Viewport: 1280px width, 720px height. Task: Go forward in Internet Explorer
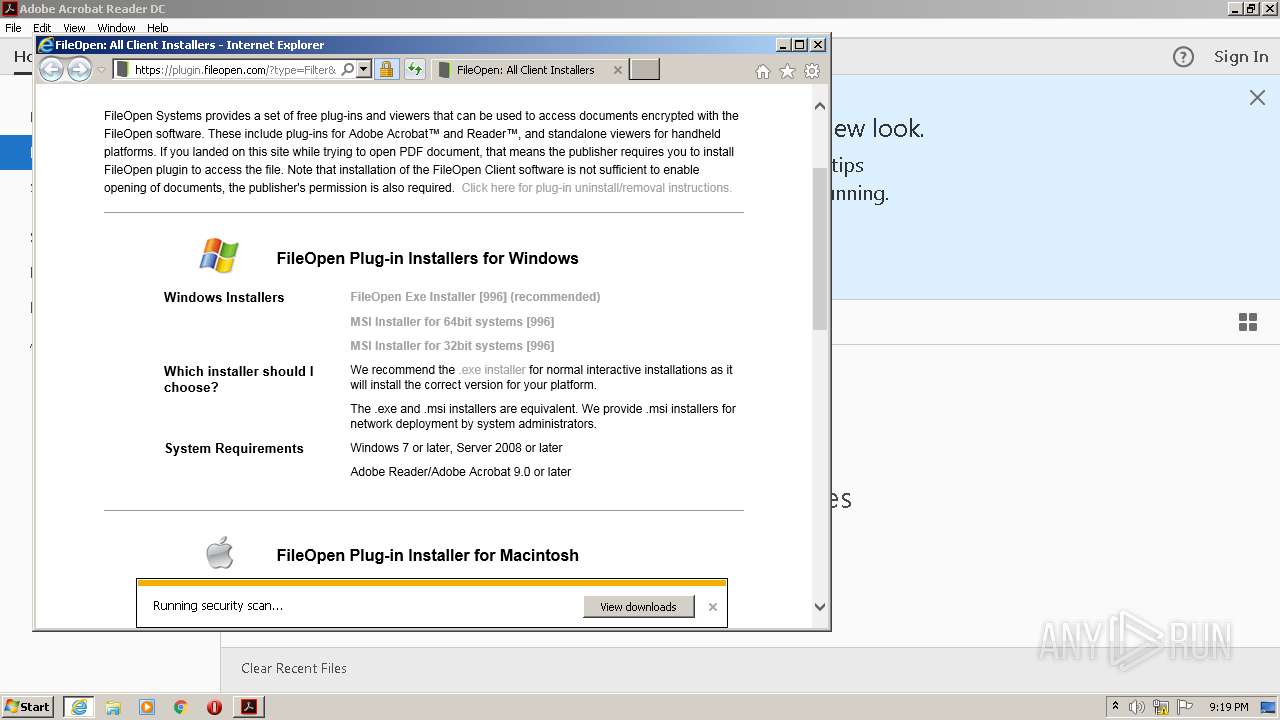(79, 70)
